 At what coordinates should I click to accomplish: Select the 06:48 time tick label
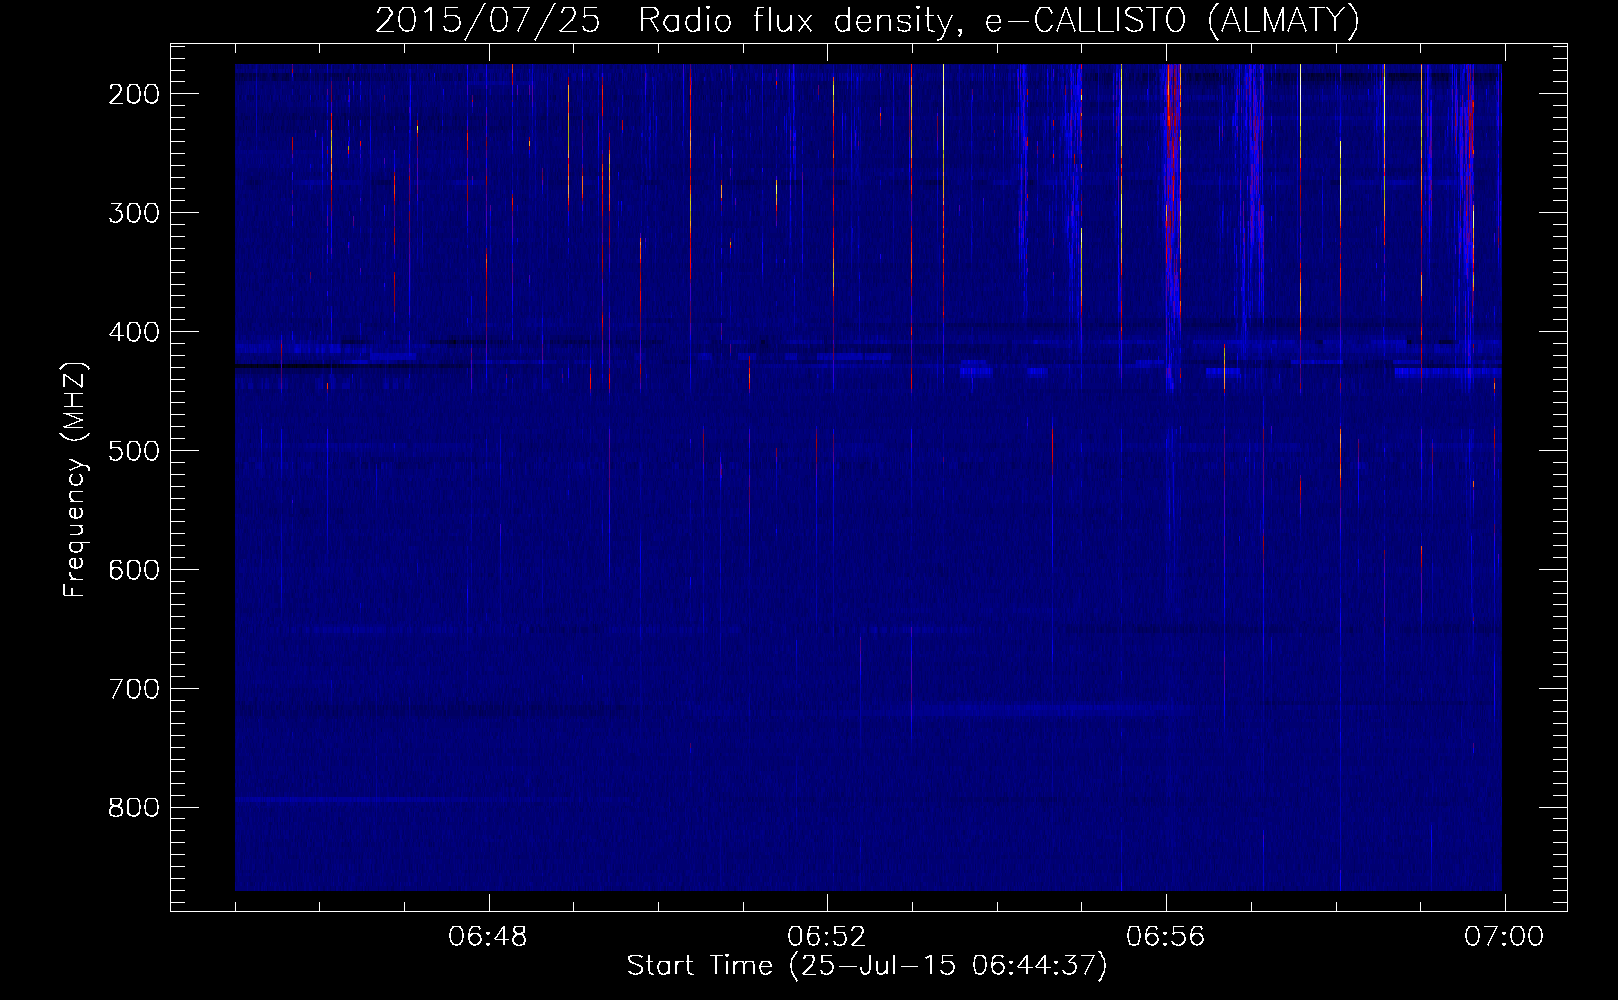488,937
